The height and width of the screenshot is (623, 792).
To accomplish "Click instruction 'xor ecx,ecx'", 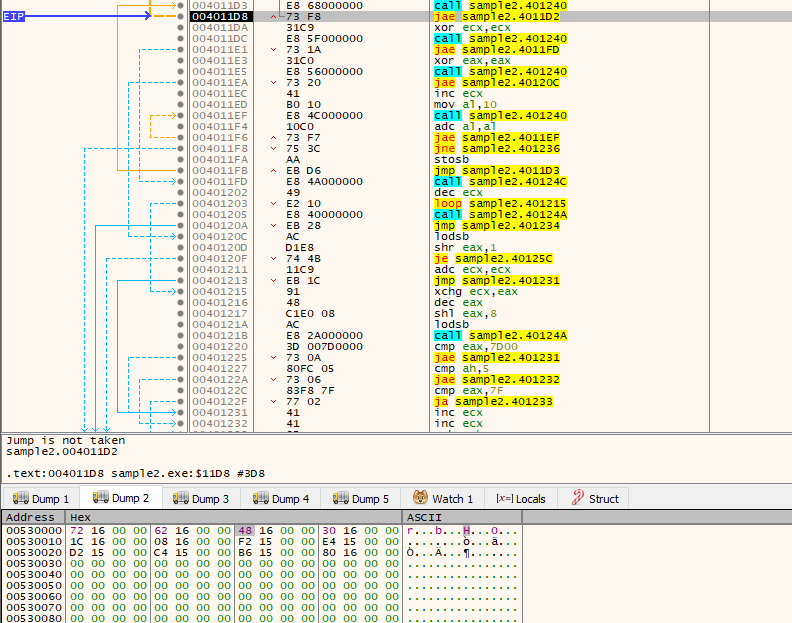I will pos(472,28).
